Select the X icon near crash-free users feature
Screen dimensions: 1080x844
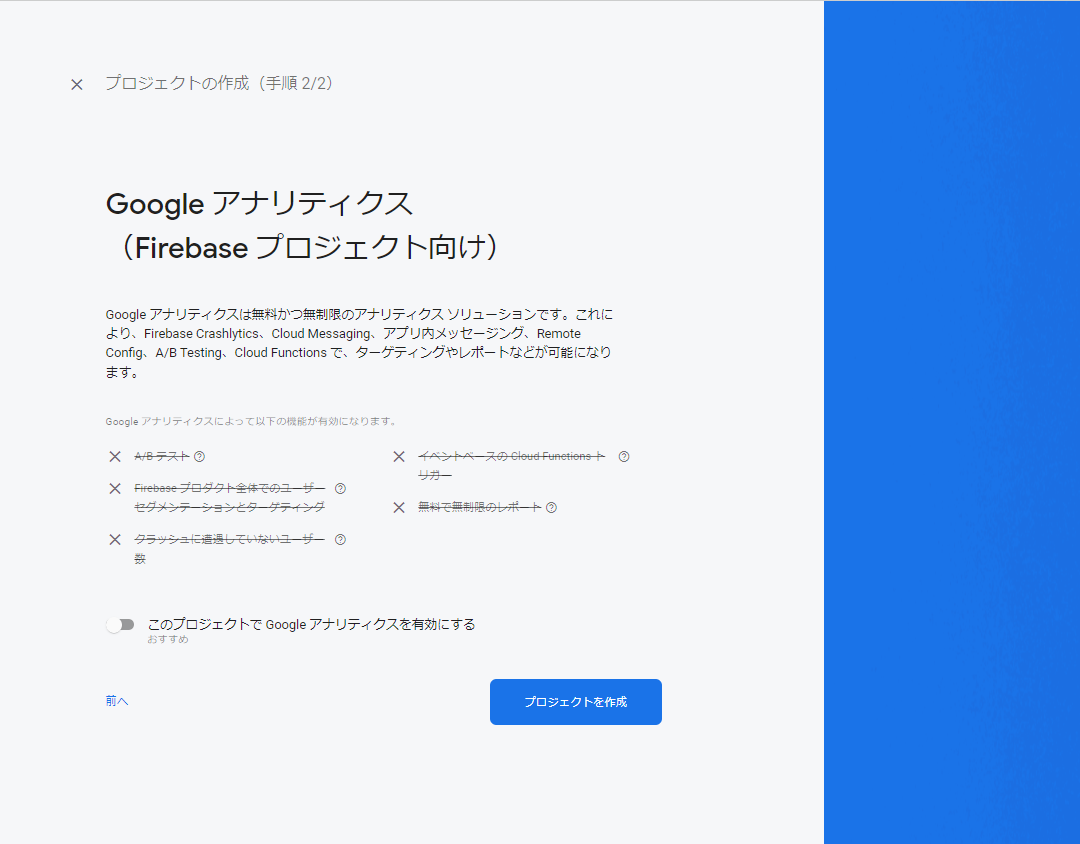click(x=115, y=539)
